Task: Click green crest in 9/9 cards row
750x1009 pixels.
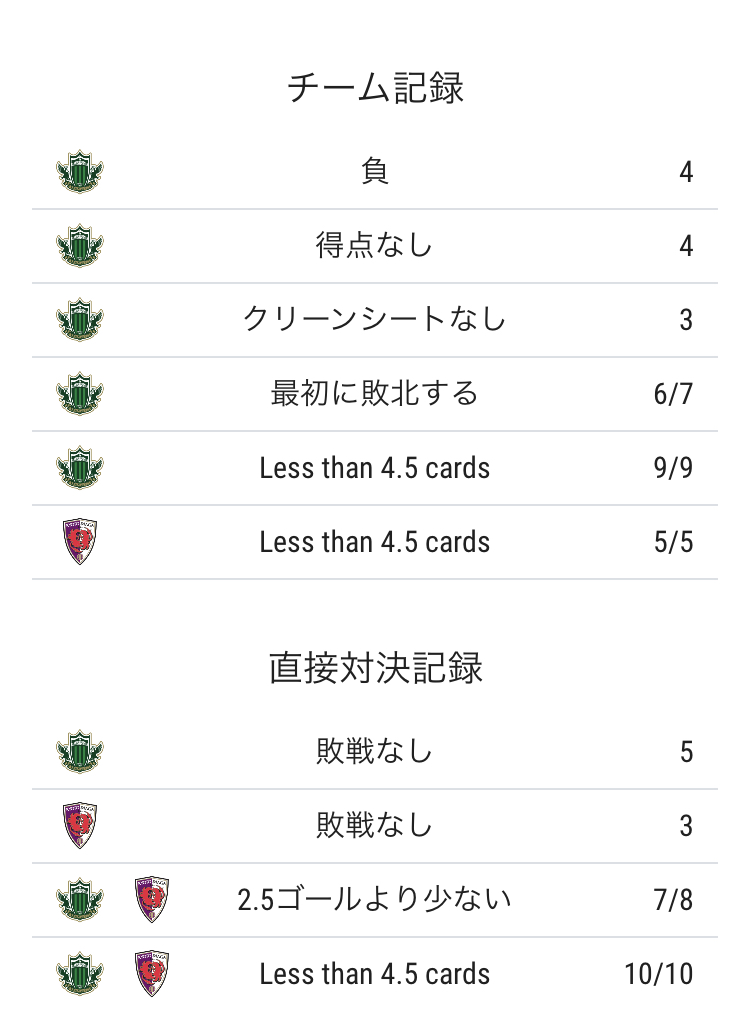Action: [80, 468]
